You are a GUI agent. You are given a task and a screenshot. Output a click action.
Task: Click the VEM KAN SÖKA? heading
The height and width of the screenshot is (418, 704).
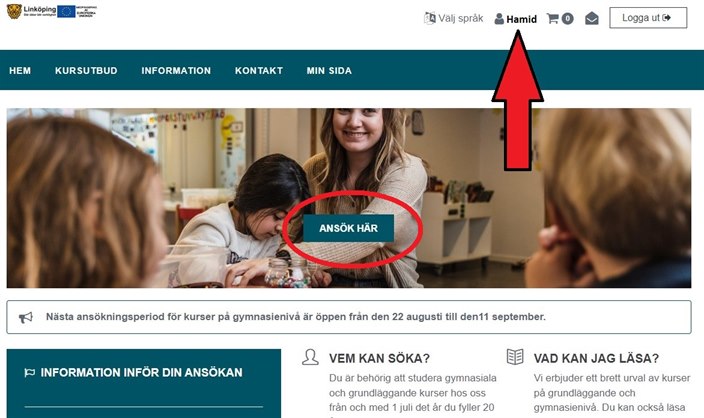pos(379,358)
